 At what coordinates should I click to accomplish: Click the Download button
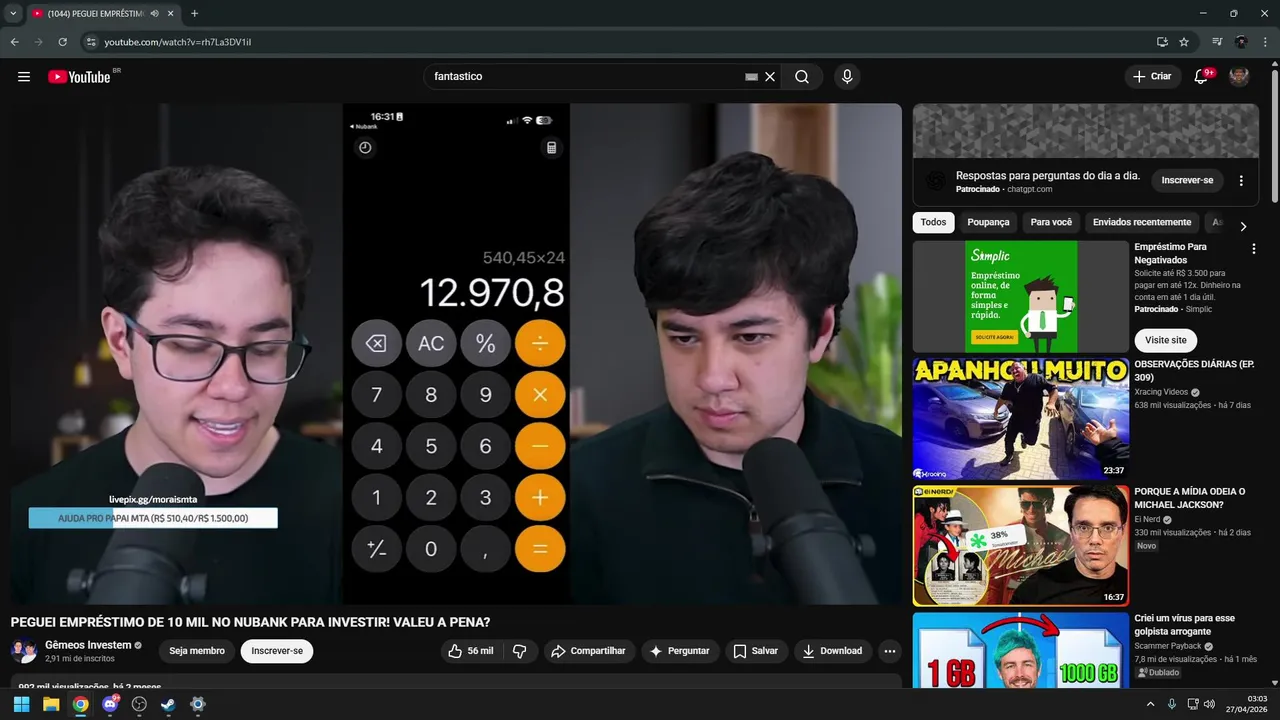click(832, 651)
